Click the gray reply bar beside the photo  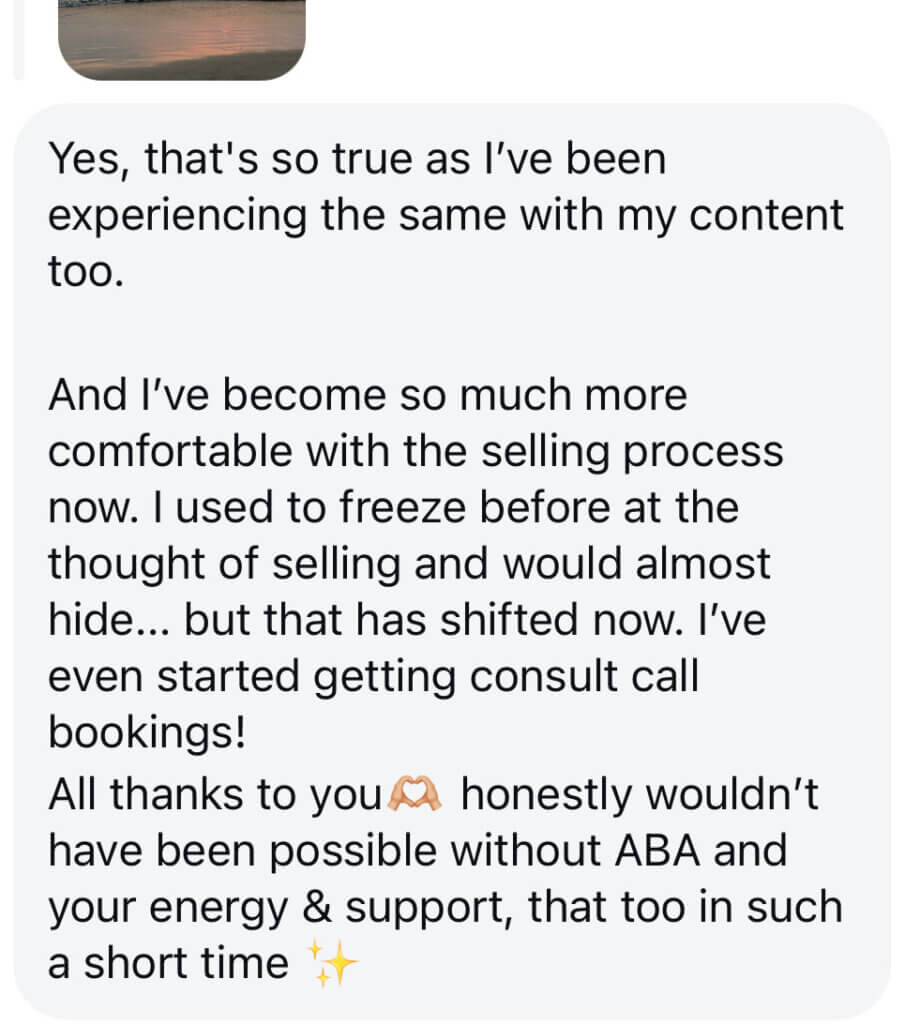coord(16,38)
